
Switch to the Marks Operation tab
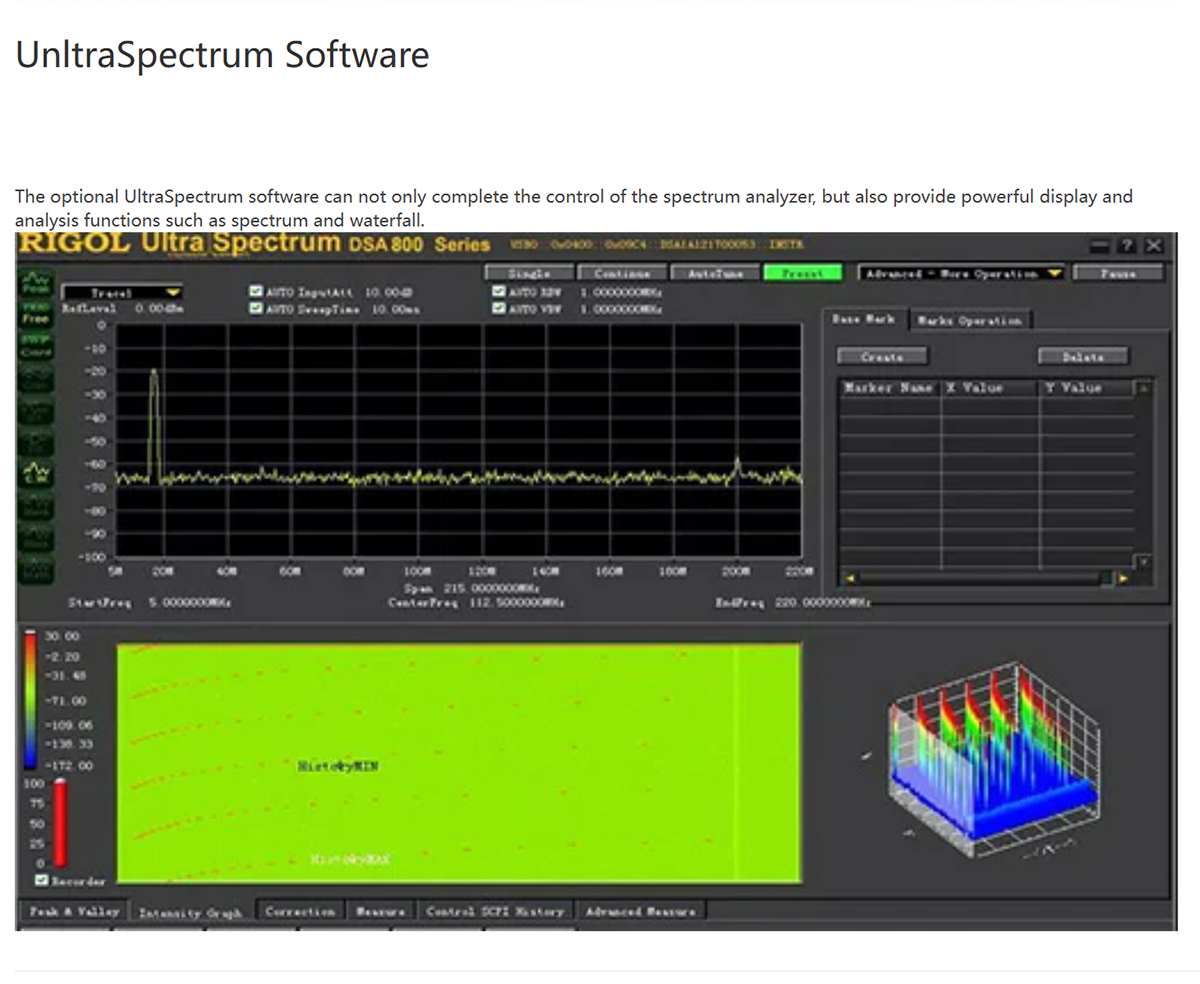pos(971,320)
